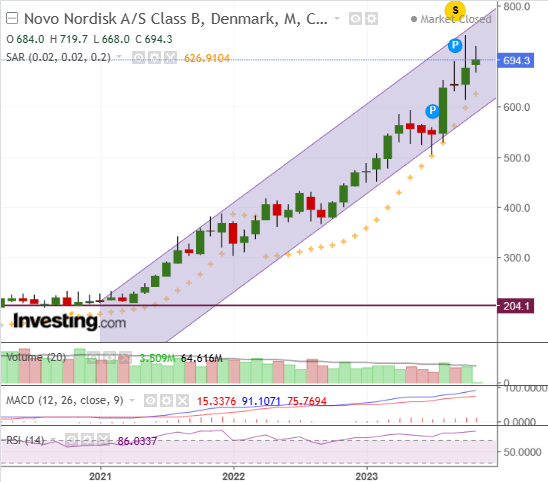Remove the RSI indicator with its X icon

(x=103, y=440)
